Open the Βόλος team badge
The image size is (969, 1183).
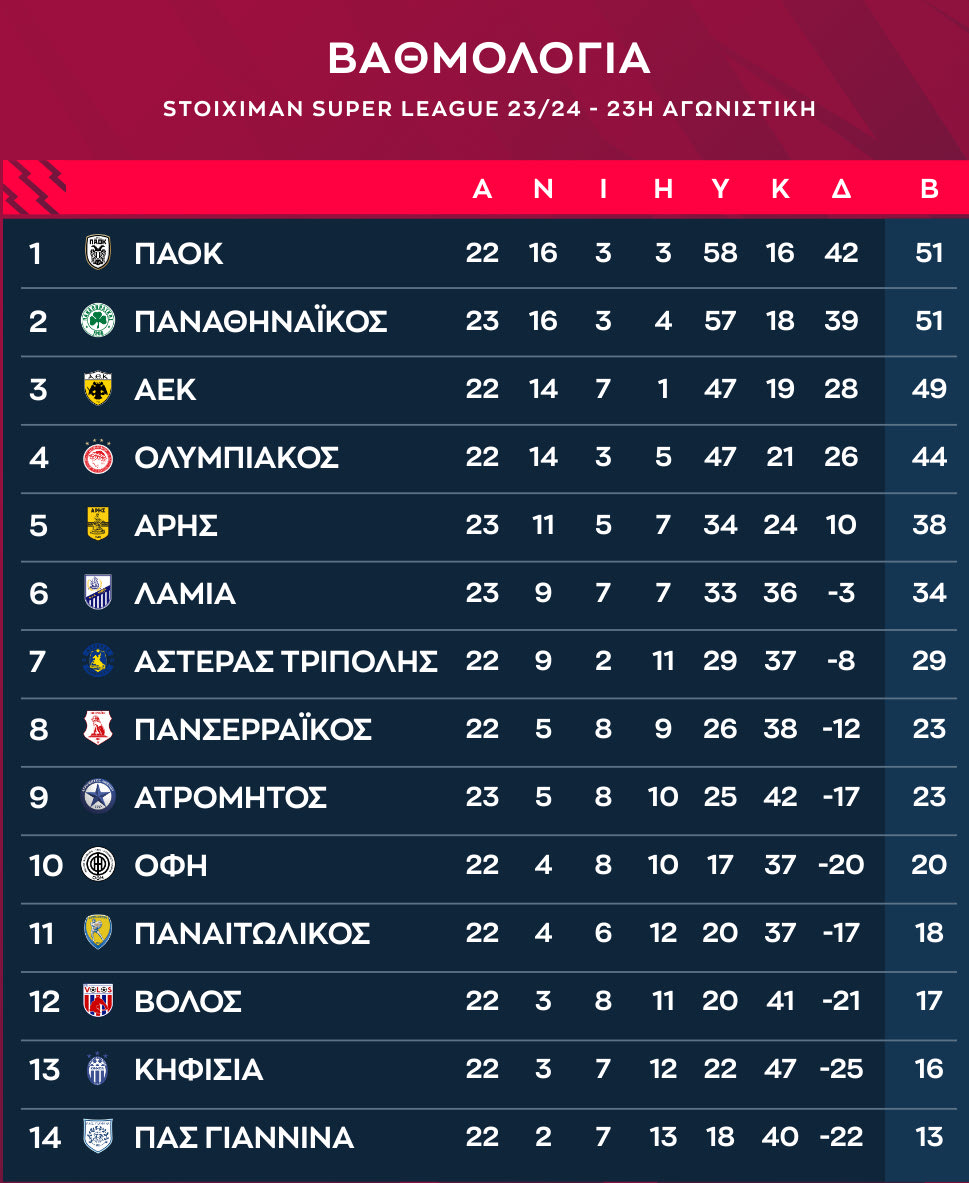[x=98, y=1001]
